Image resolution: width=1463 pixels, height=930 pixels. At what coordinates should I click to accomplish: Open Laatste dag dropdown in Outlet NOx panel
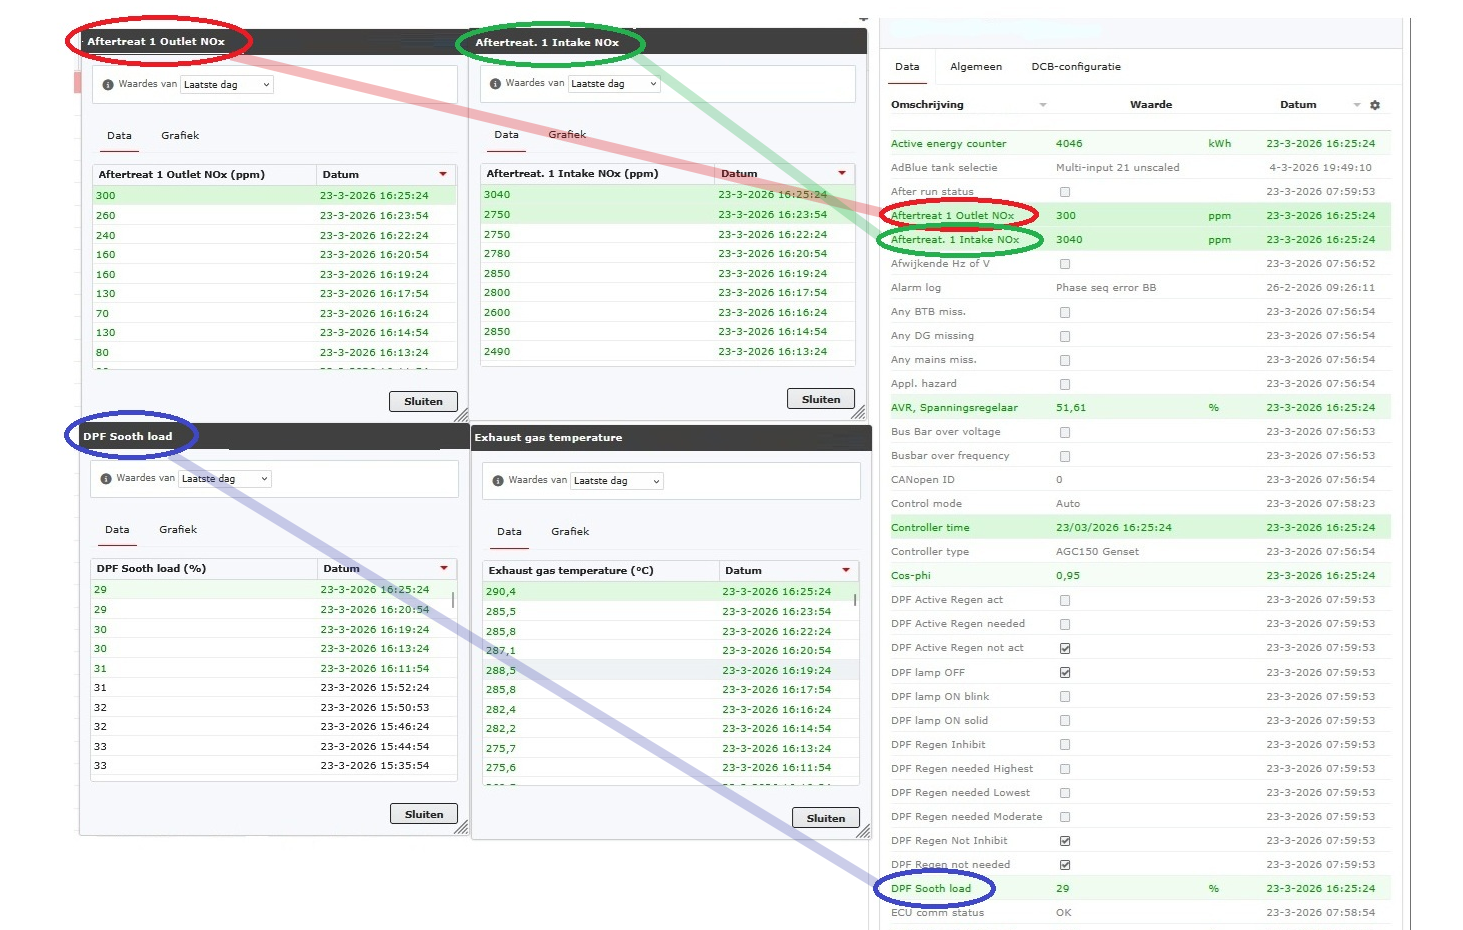click(x=227, y=85)
